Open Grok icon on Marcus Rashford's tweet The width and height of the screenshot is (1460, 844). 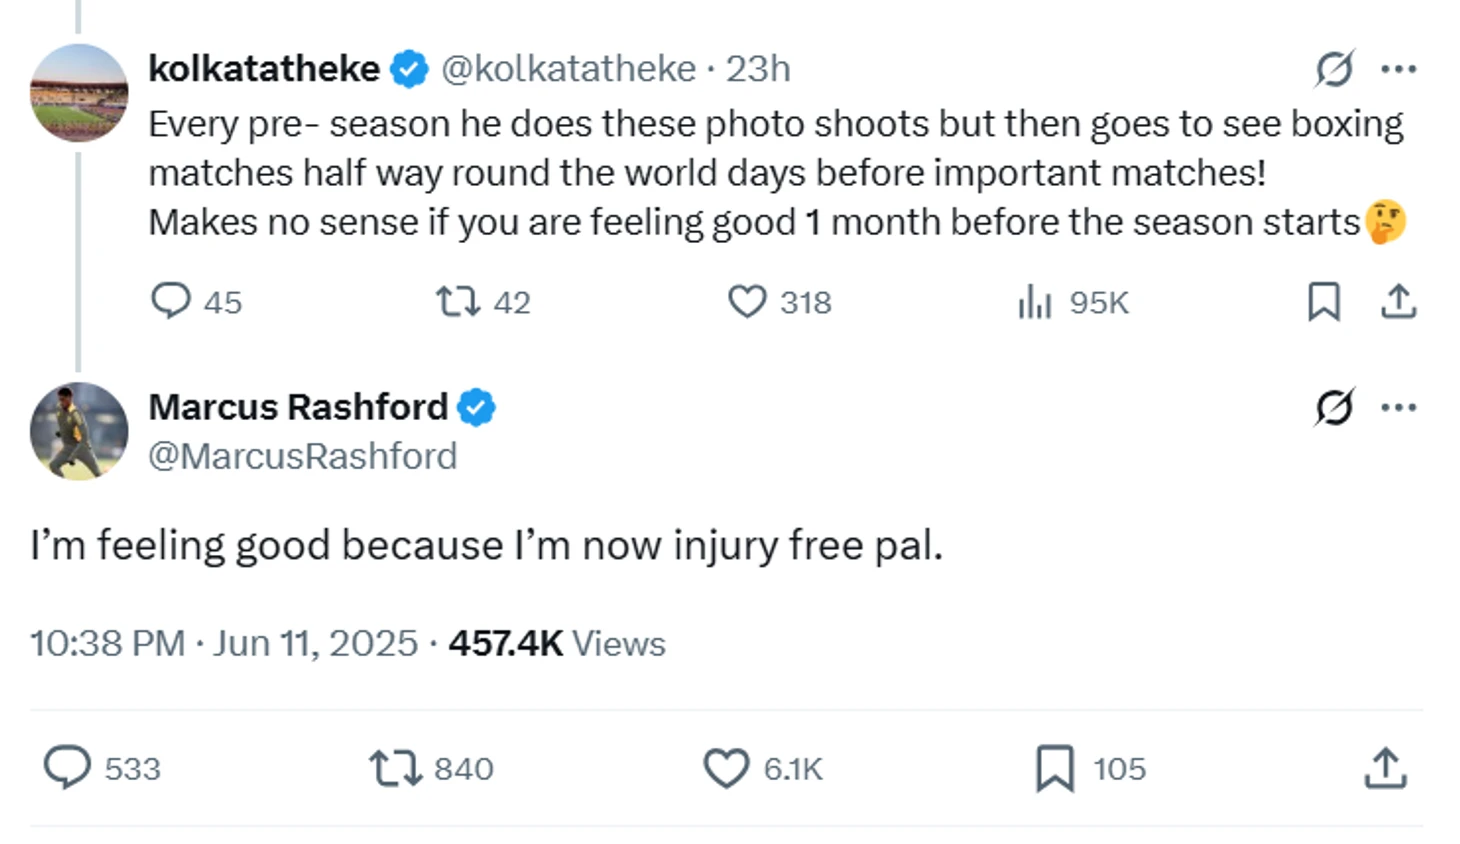click(1334, 407)
